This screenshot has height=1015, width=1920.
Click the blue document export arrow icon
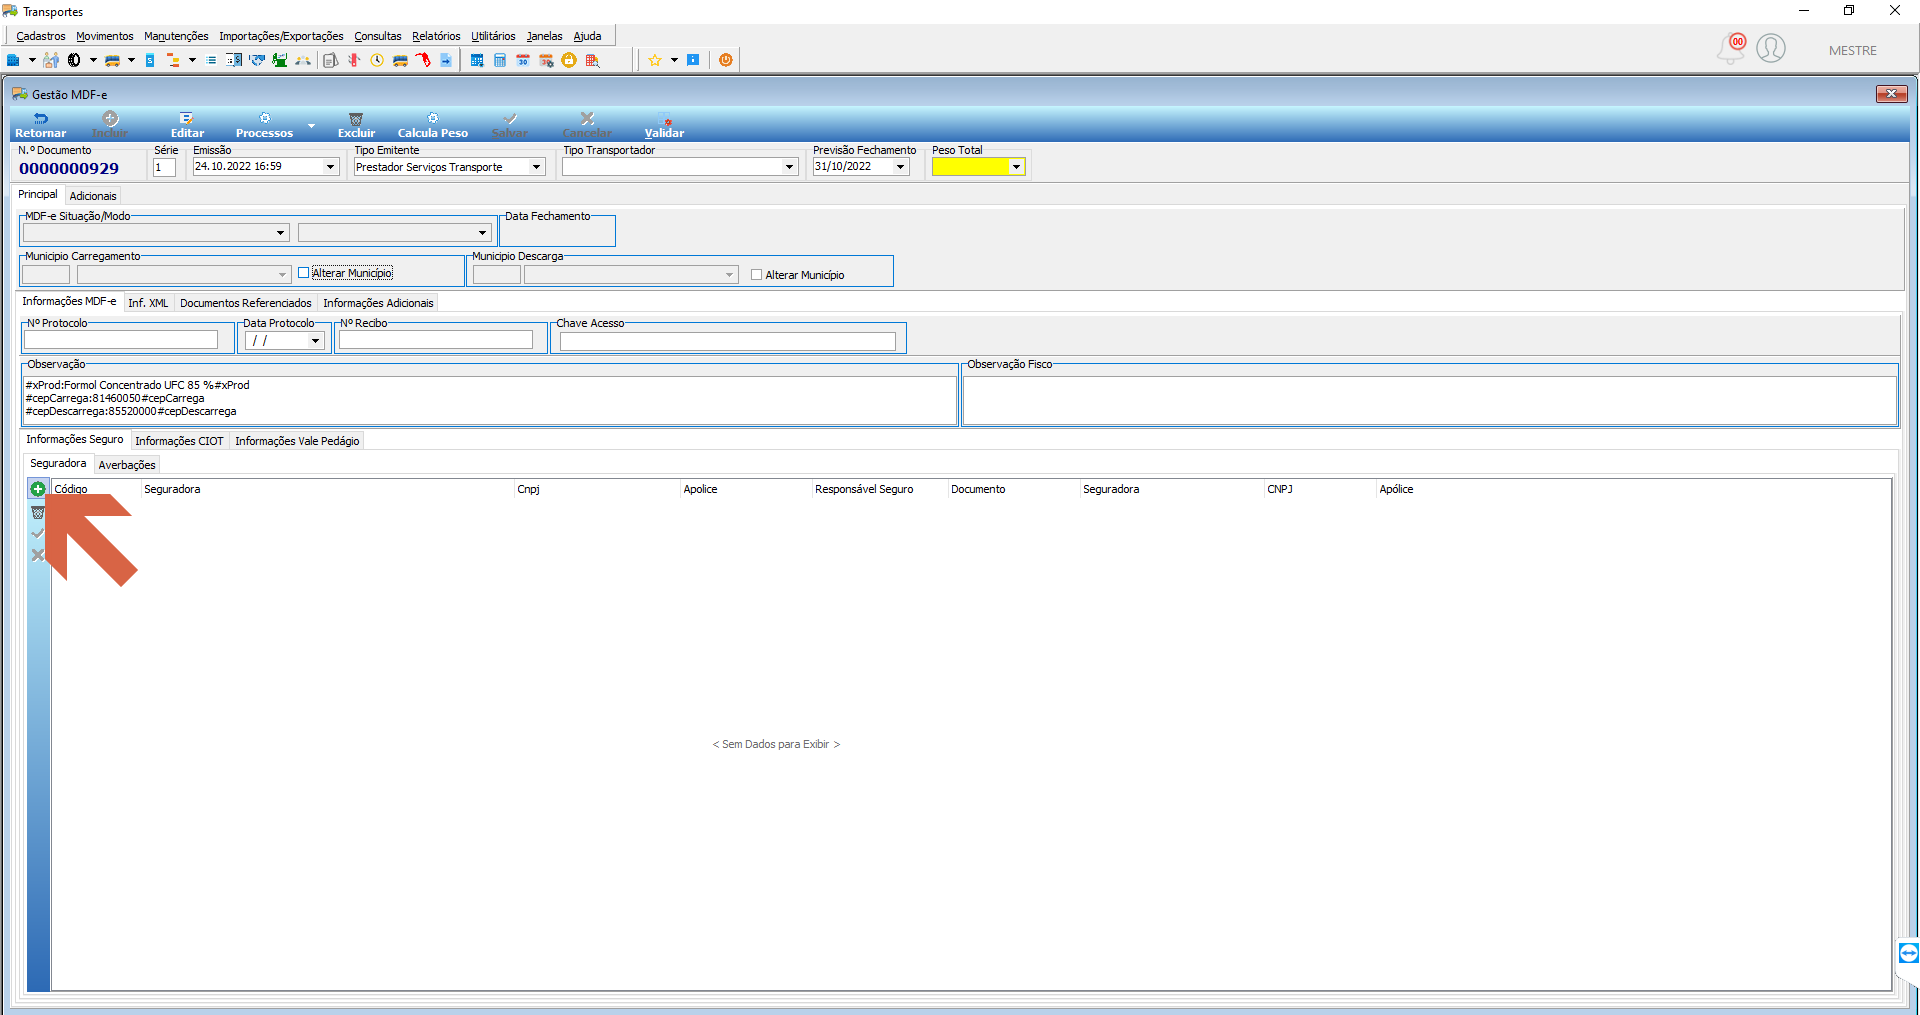tap(446, 60)
